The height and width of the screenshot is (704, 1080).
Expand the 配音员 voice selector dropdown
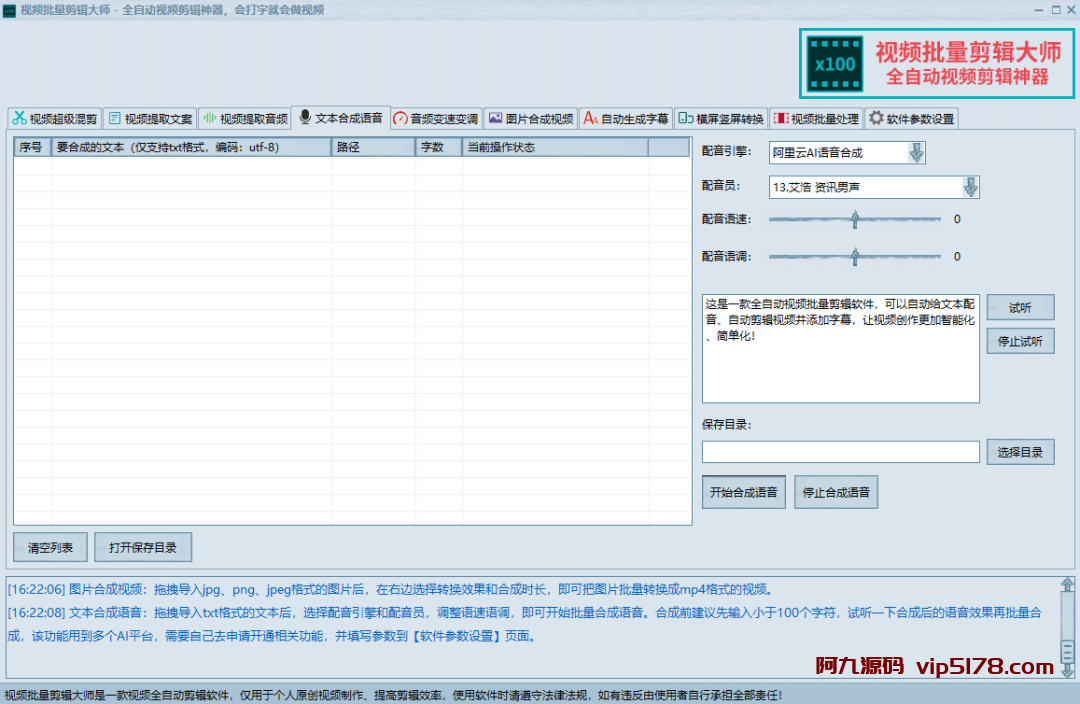coord(969,187)
